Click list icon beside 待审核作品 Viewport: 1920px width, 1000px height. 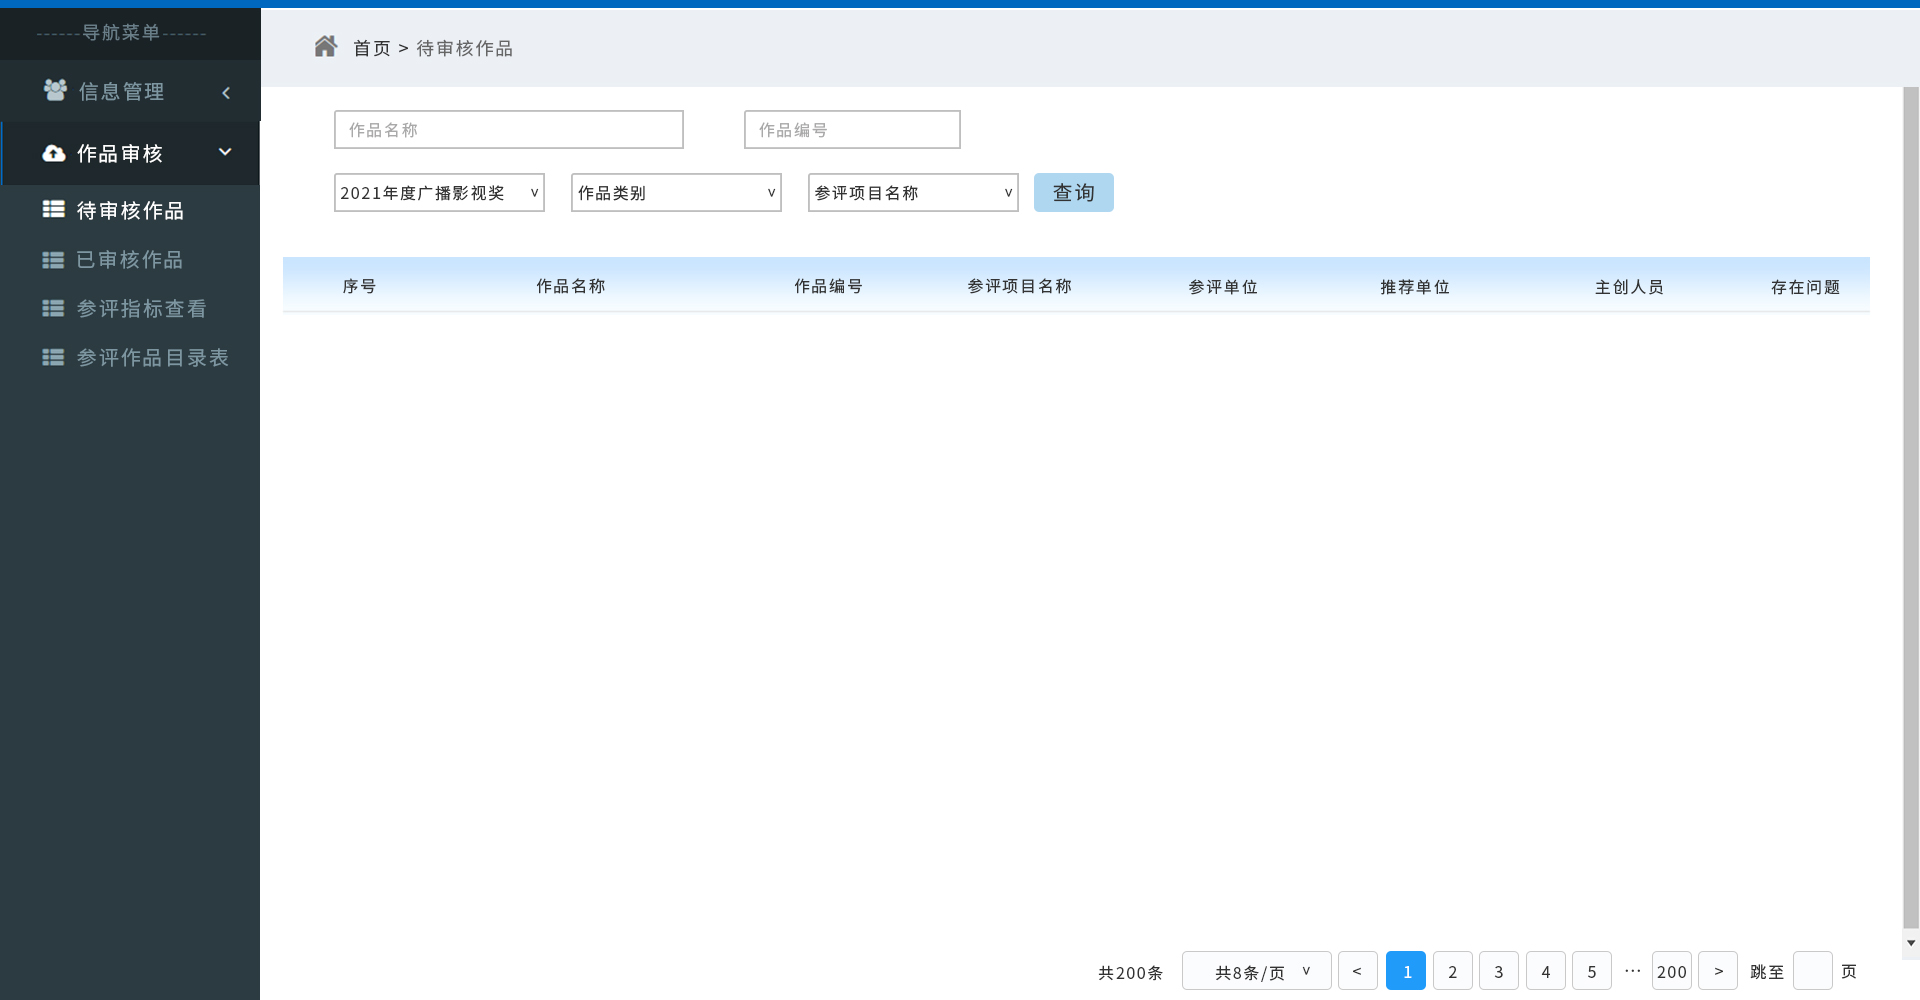(53, 209)
